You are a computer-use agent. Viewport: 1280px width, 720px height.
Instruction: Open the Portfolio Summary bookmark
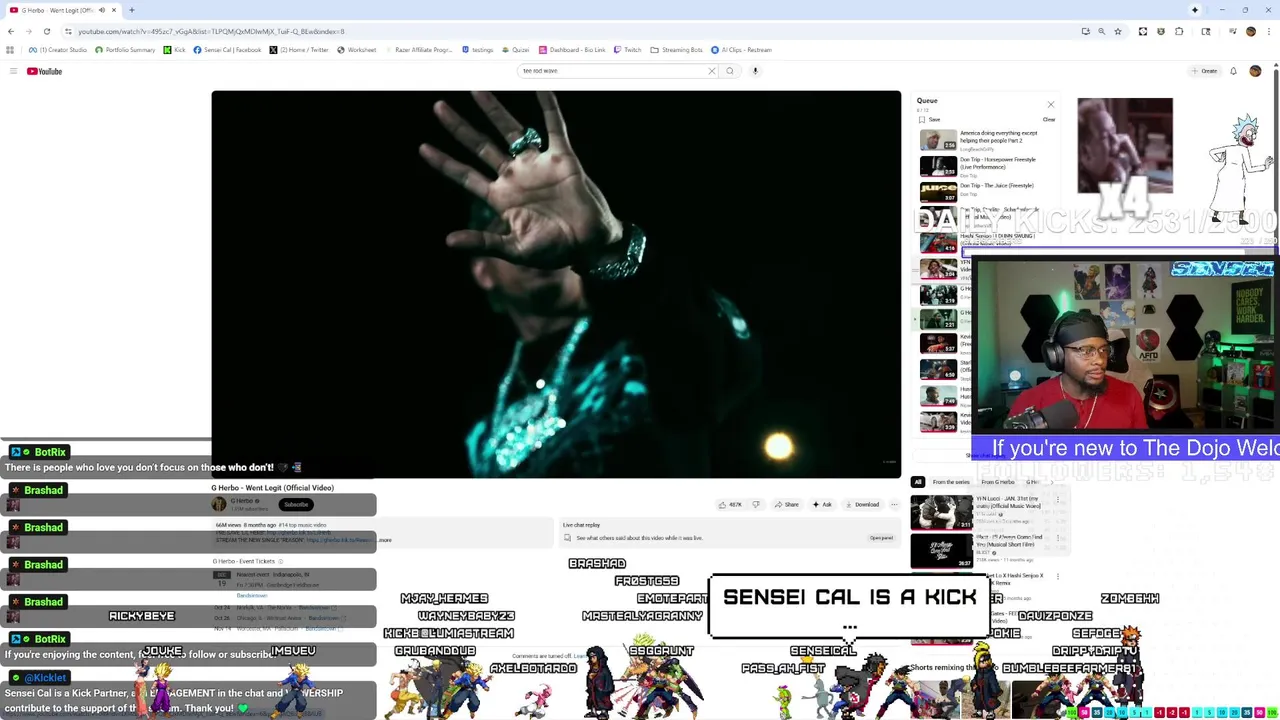125,50
